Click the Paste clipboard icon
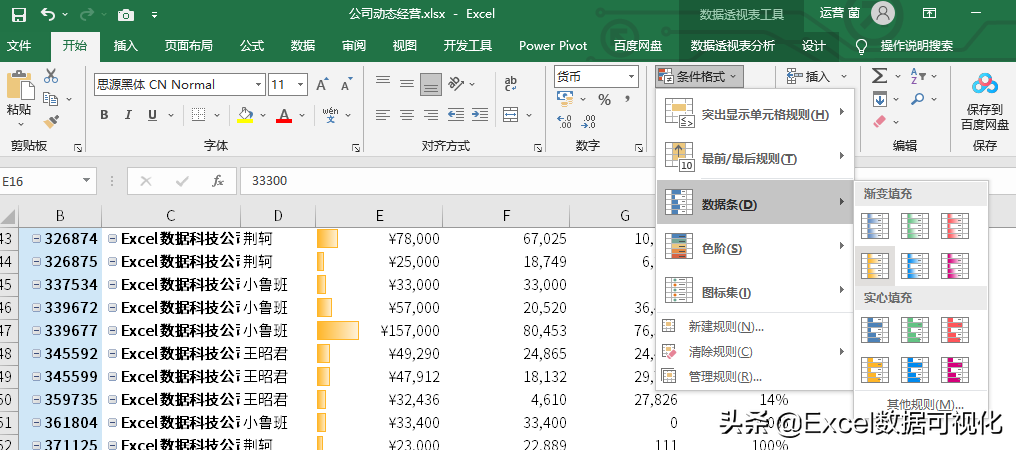 tap(19, 86)
